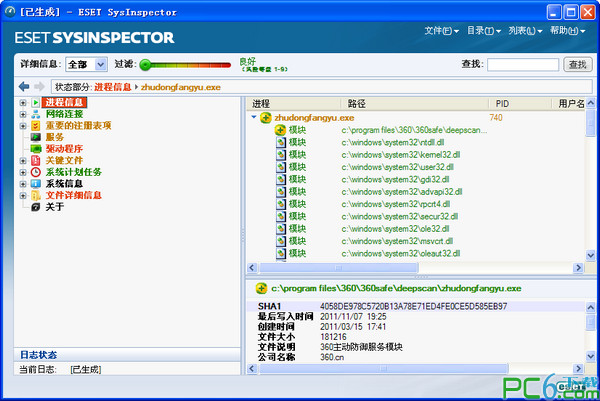Click module icon for gdi32.dll row
Screen dimensions: 600x401
[x=281, y=179]
